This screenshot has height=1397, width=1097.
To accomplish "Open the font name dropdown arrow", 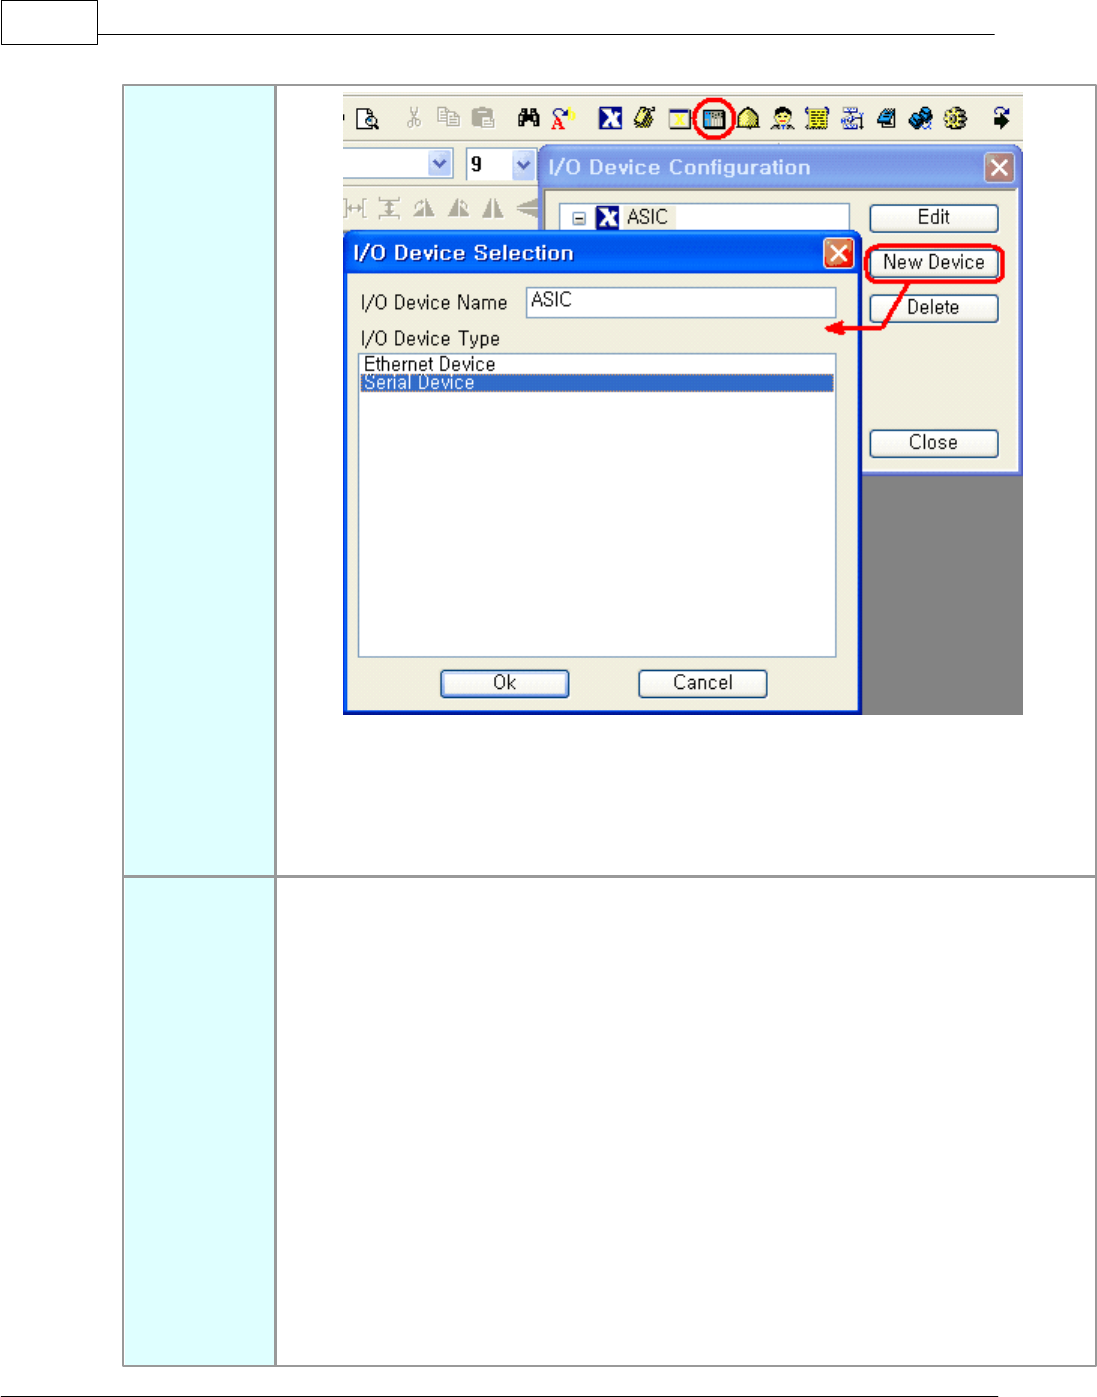I will (440, 163).
